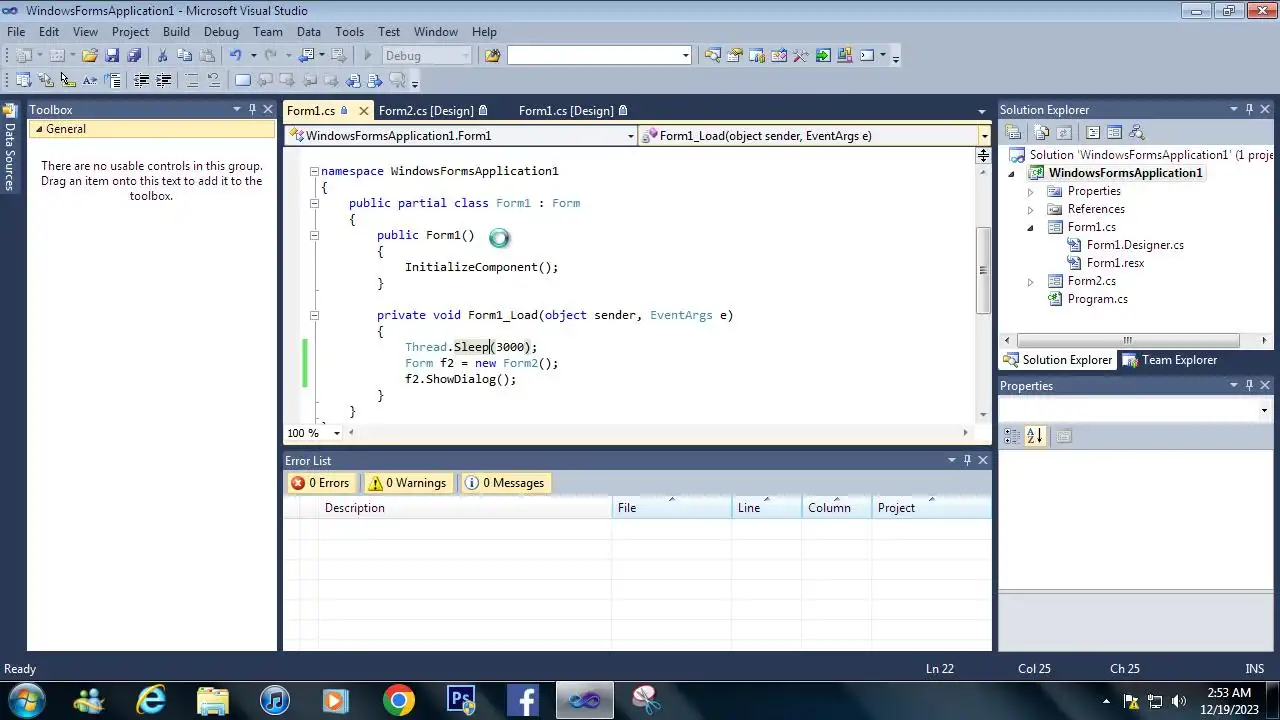Sort Error List by Project column
The image size is (1280, 720).
[931, 508]
